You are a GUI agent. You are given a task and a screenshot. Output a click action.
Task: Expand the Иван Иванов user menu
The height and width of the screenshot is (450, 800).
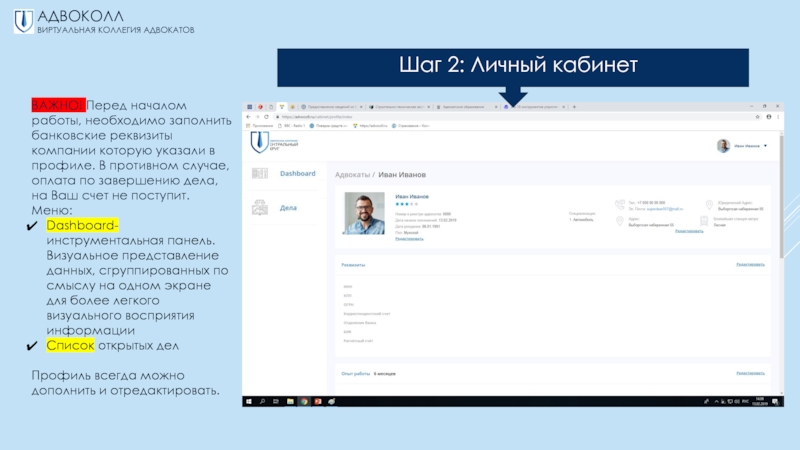coord(766,146)
